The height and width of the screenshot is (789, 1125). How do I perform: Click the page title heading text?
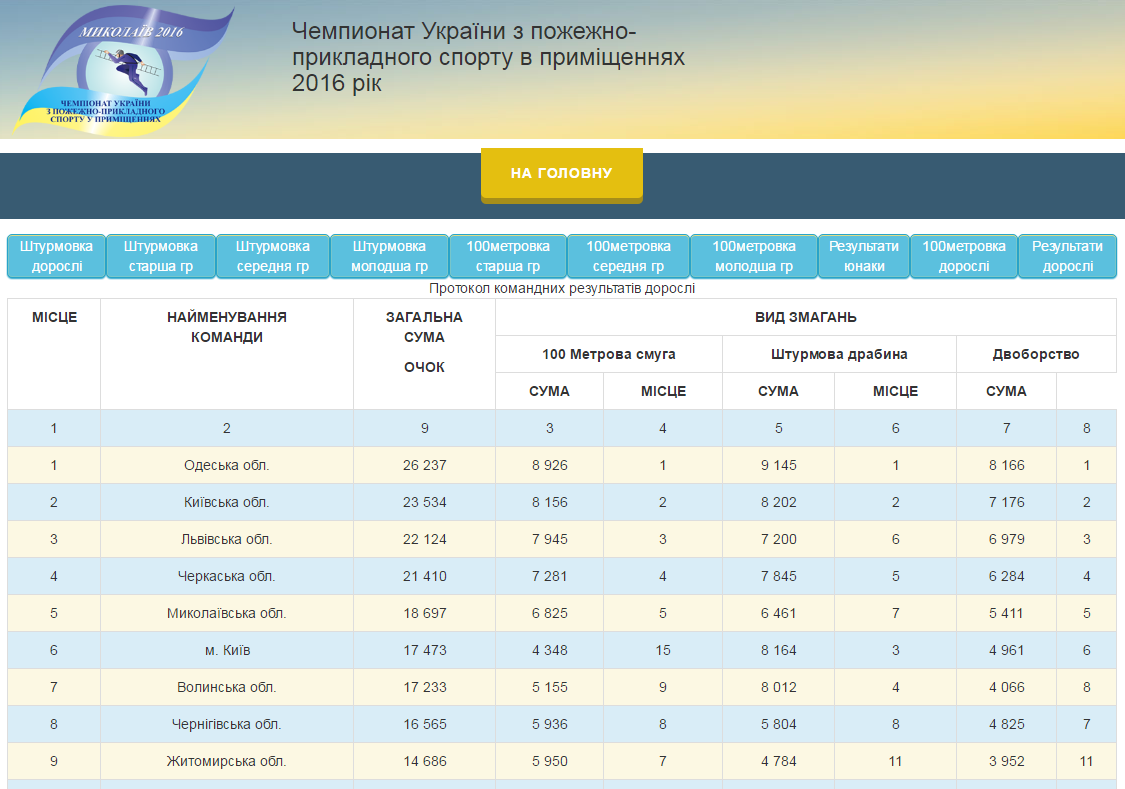point(488,58)
